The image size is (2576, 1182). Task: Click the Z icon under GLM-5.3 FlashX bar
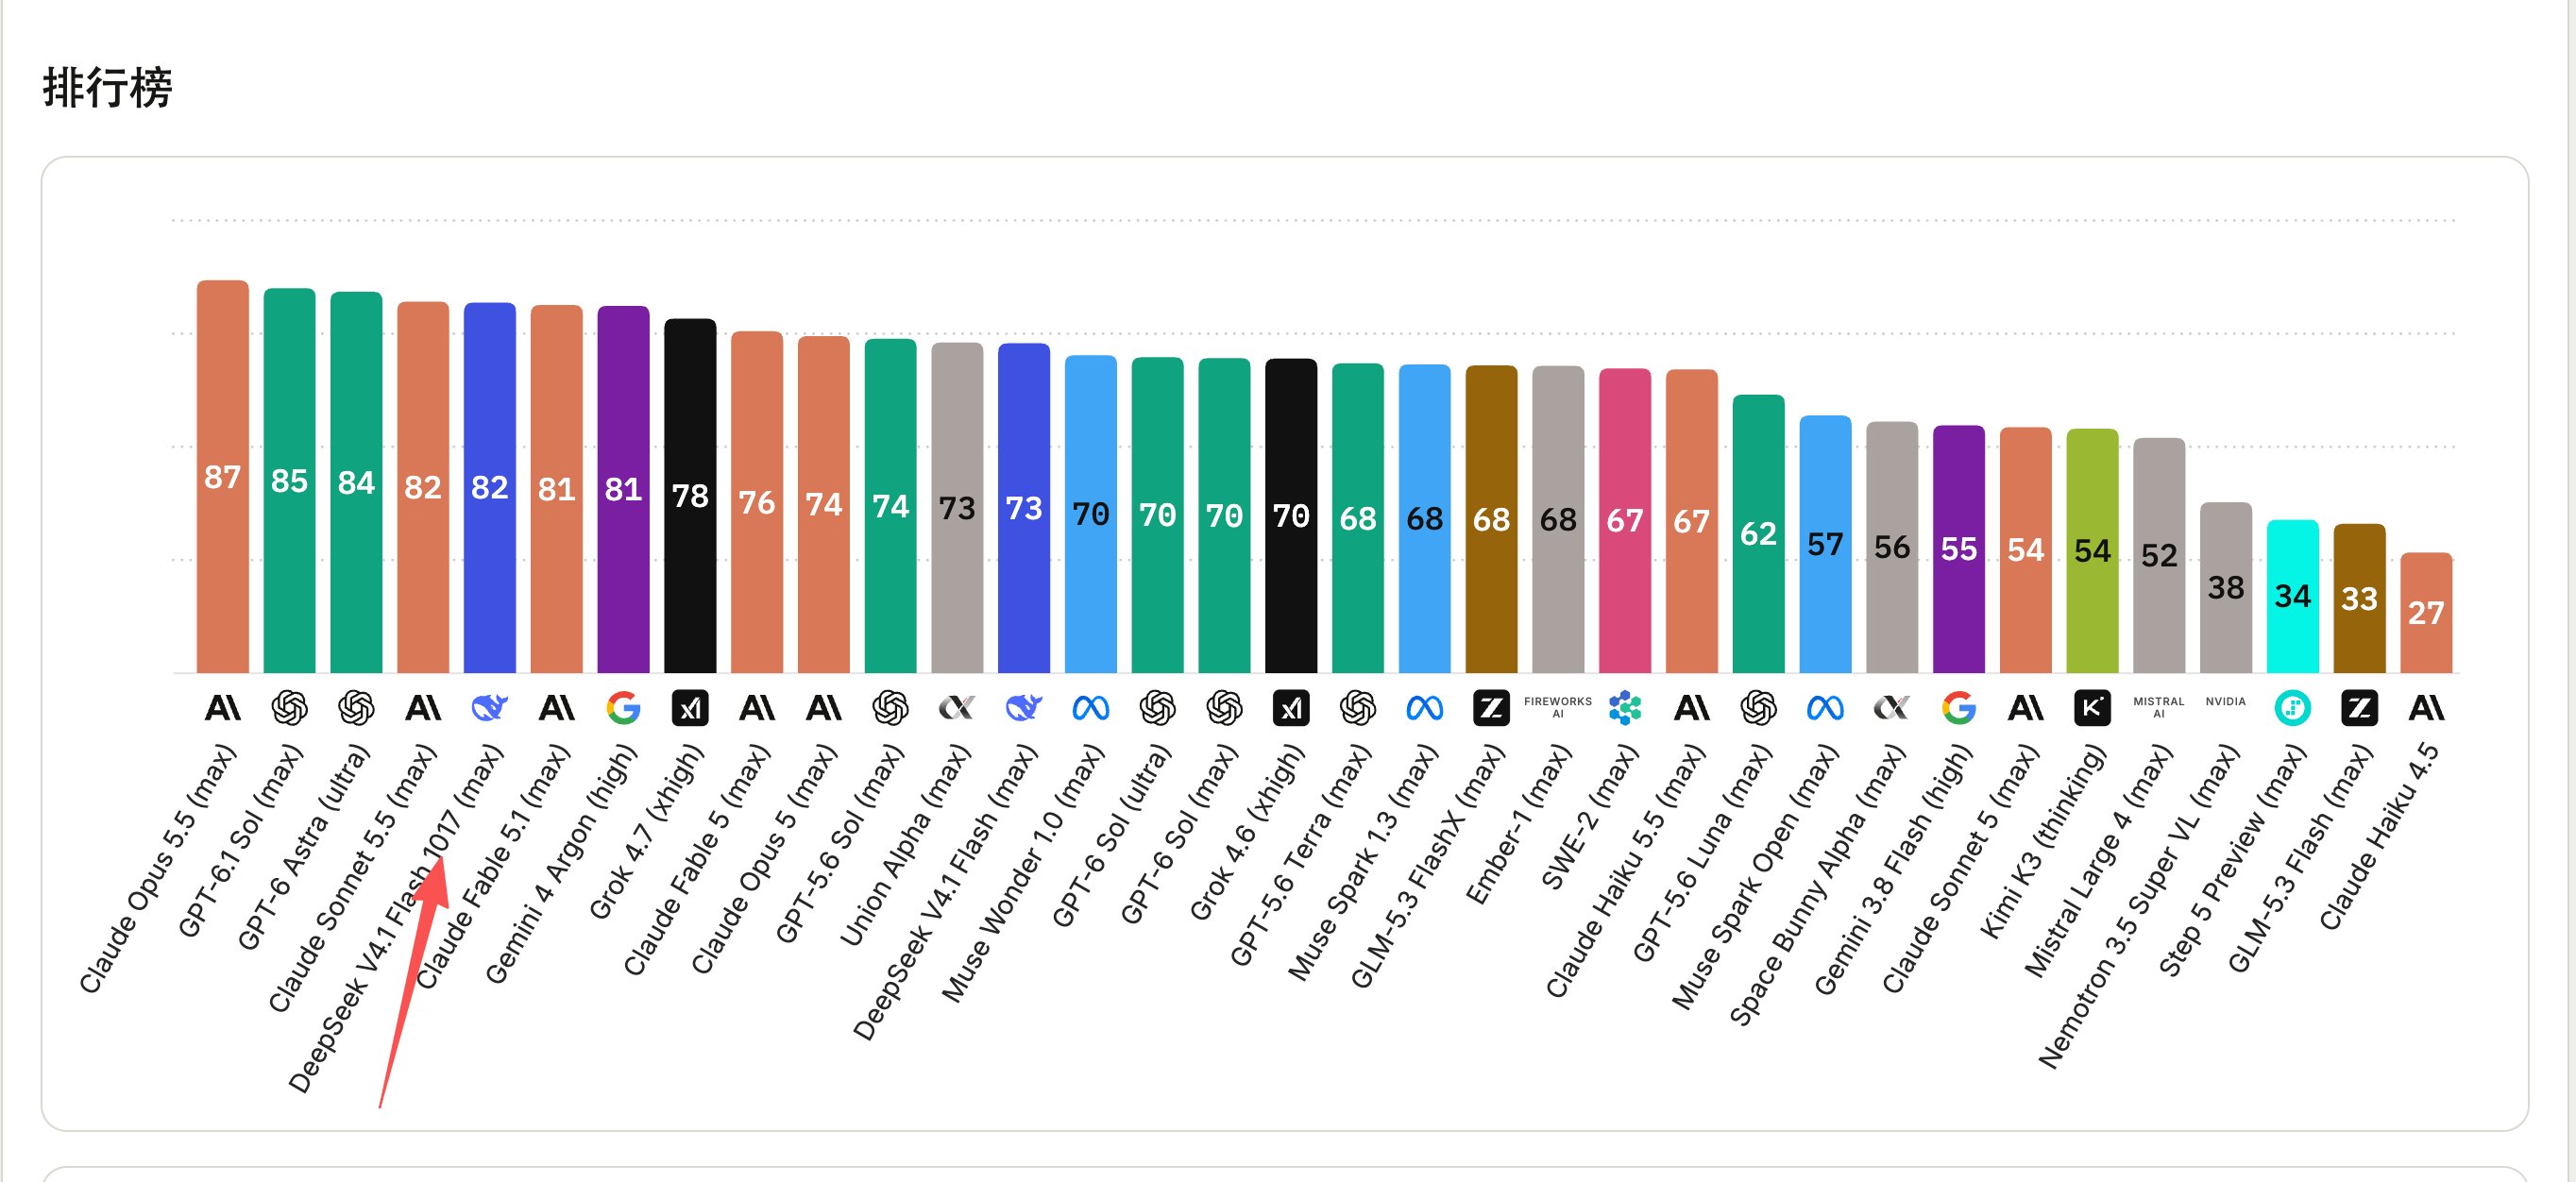(1491, 708)
